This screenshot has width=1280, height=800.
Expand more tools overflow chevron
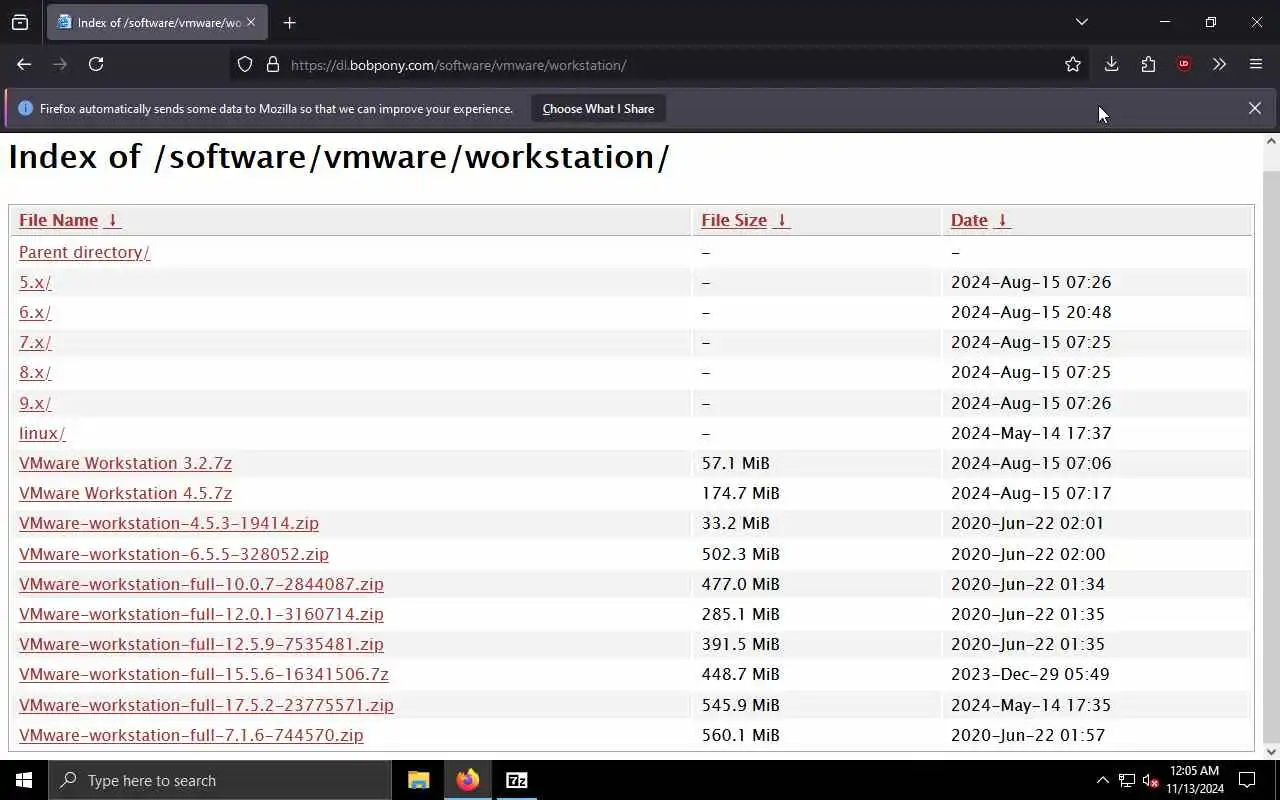[1219, 64]
